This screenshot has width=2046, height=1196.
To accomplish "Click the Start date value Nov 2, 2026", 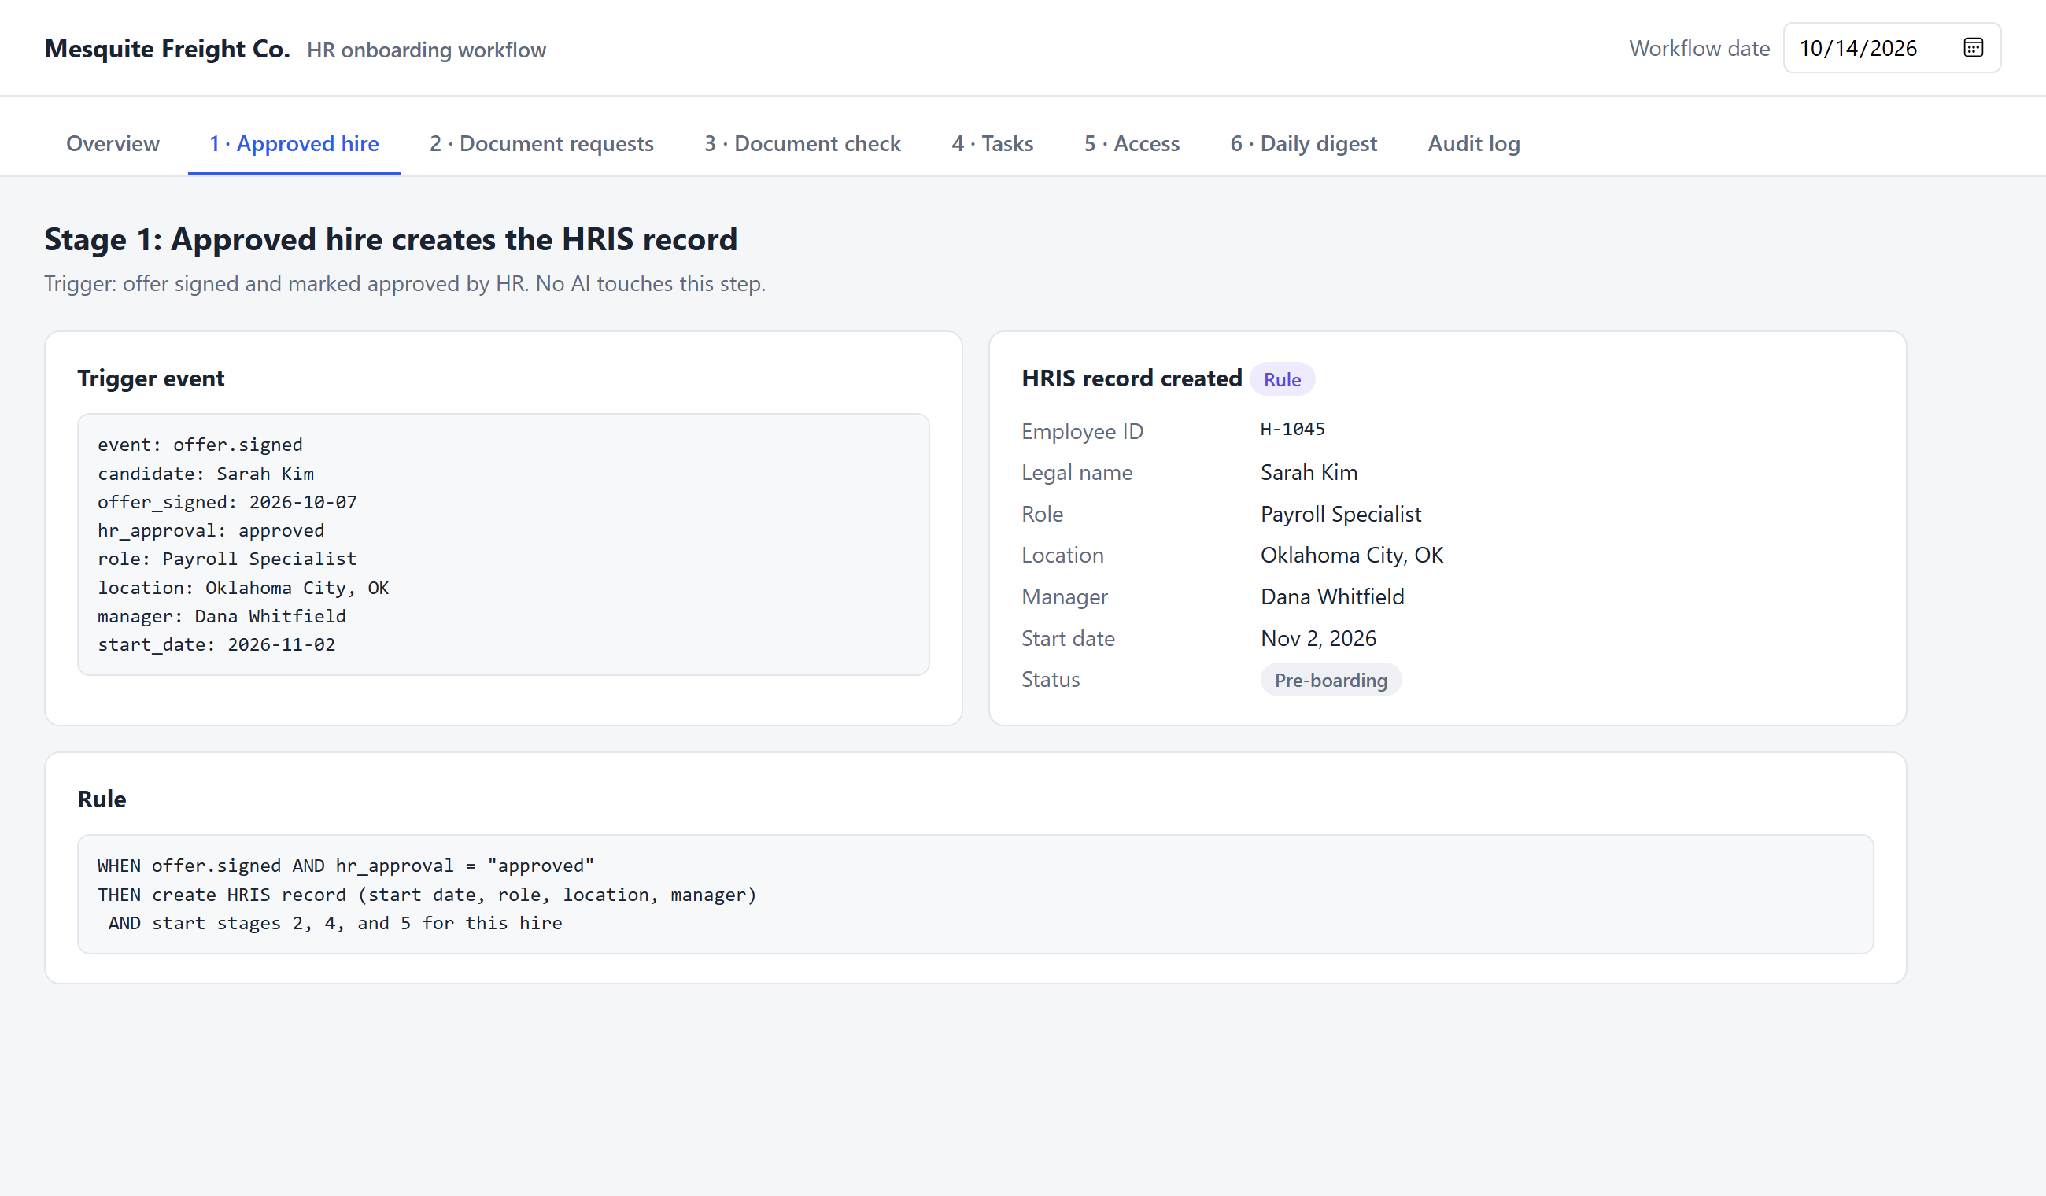I will pyautogui.click(x=1318, y=638).
